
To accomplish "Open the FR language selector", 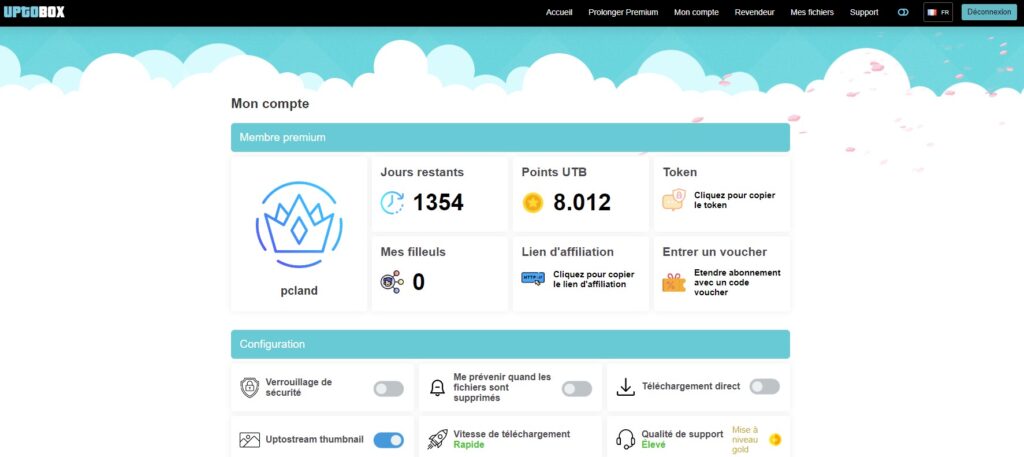I will tap(937, 12).
